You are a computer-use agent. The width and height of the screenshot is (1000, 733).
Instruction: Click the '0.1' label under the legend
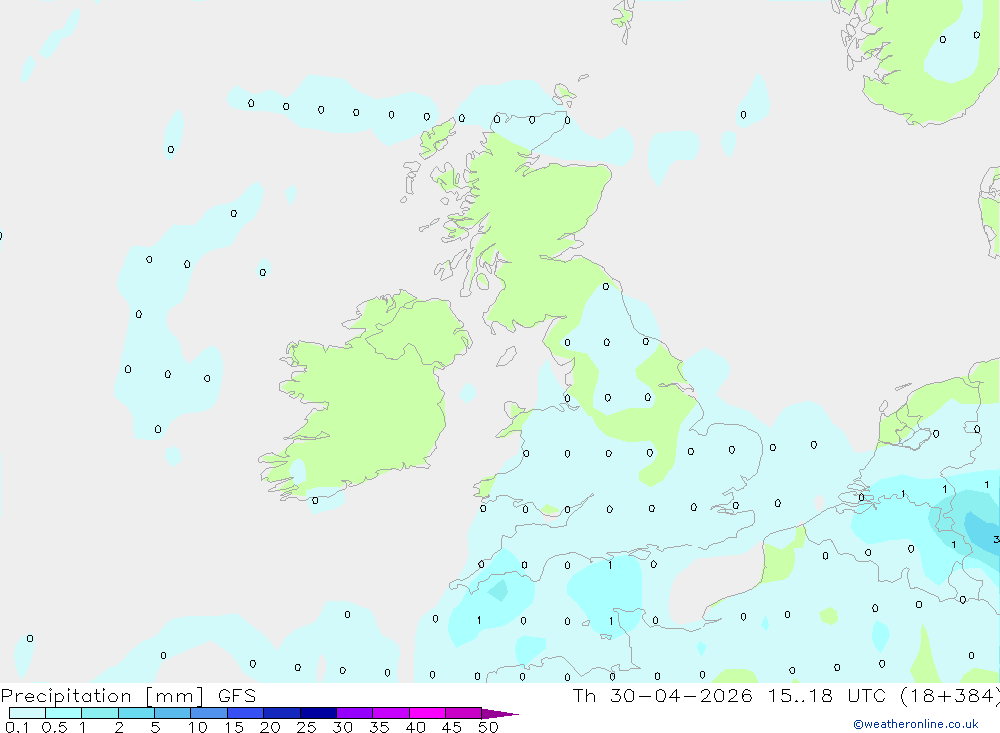coord(17,727)
